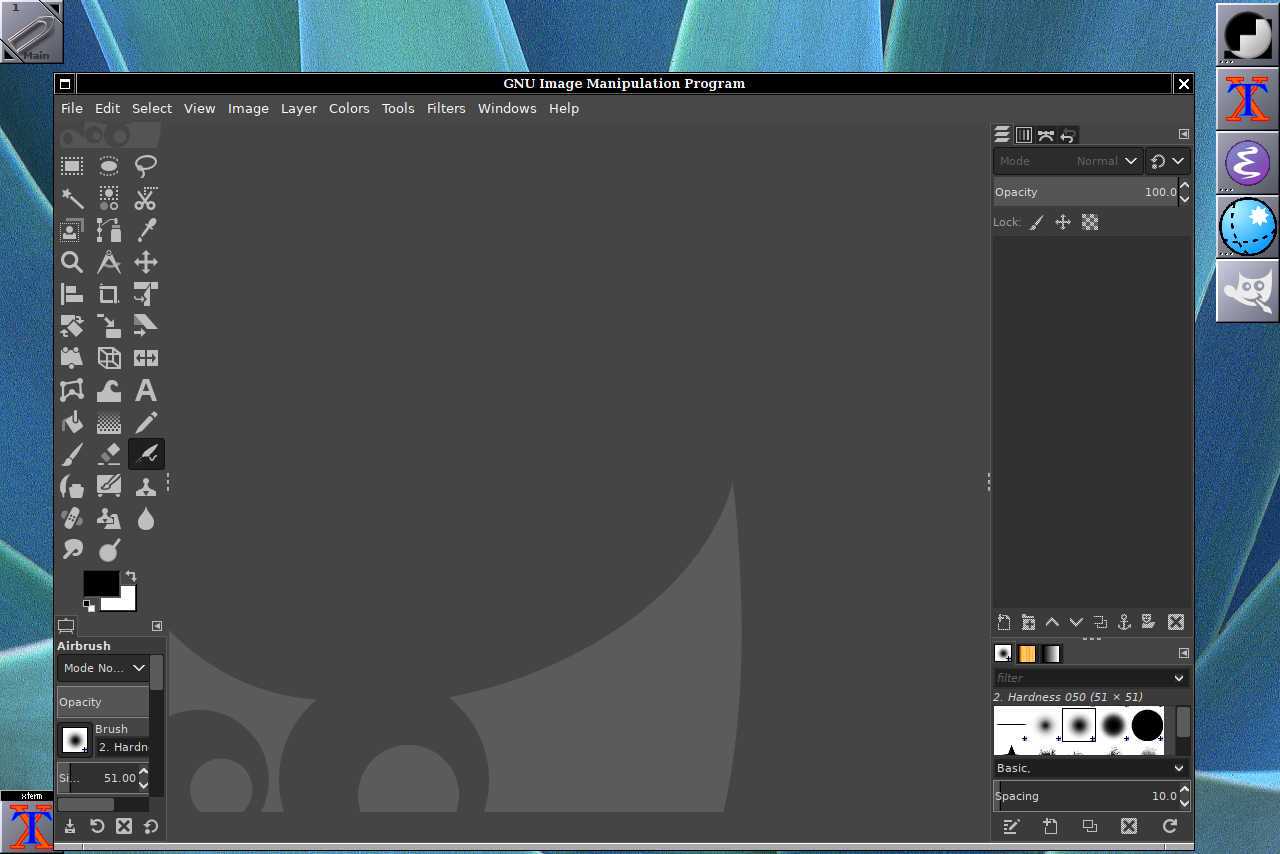Click the black foreground color swatch
1280x854 pixels.
pyautogui.click(x=101, y=583)
